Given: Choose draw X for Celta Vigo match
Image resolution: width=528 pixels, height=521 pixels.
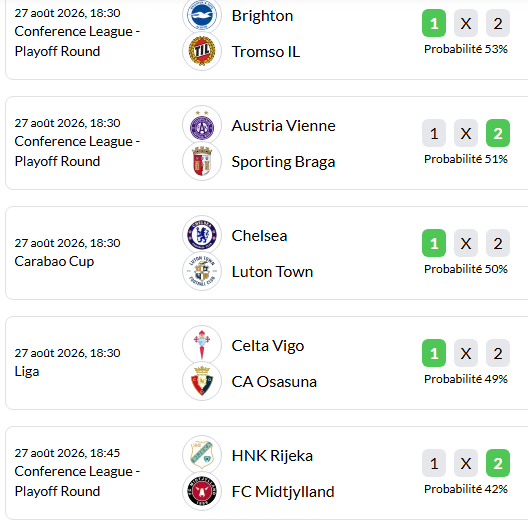Looking at the screenshot, I should [466, 353].
